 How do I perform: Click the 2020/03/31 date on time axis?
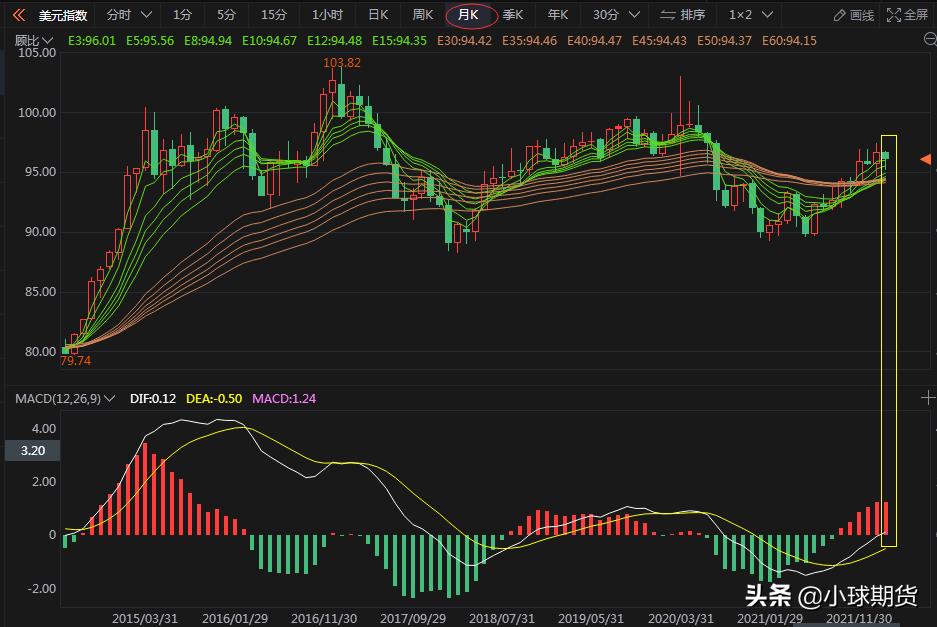tap(681, 619)
